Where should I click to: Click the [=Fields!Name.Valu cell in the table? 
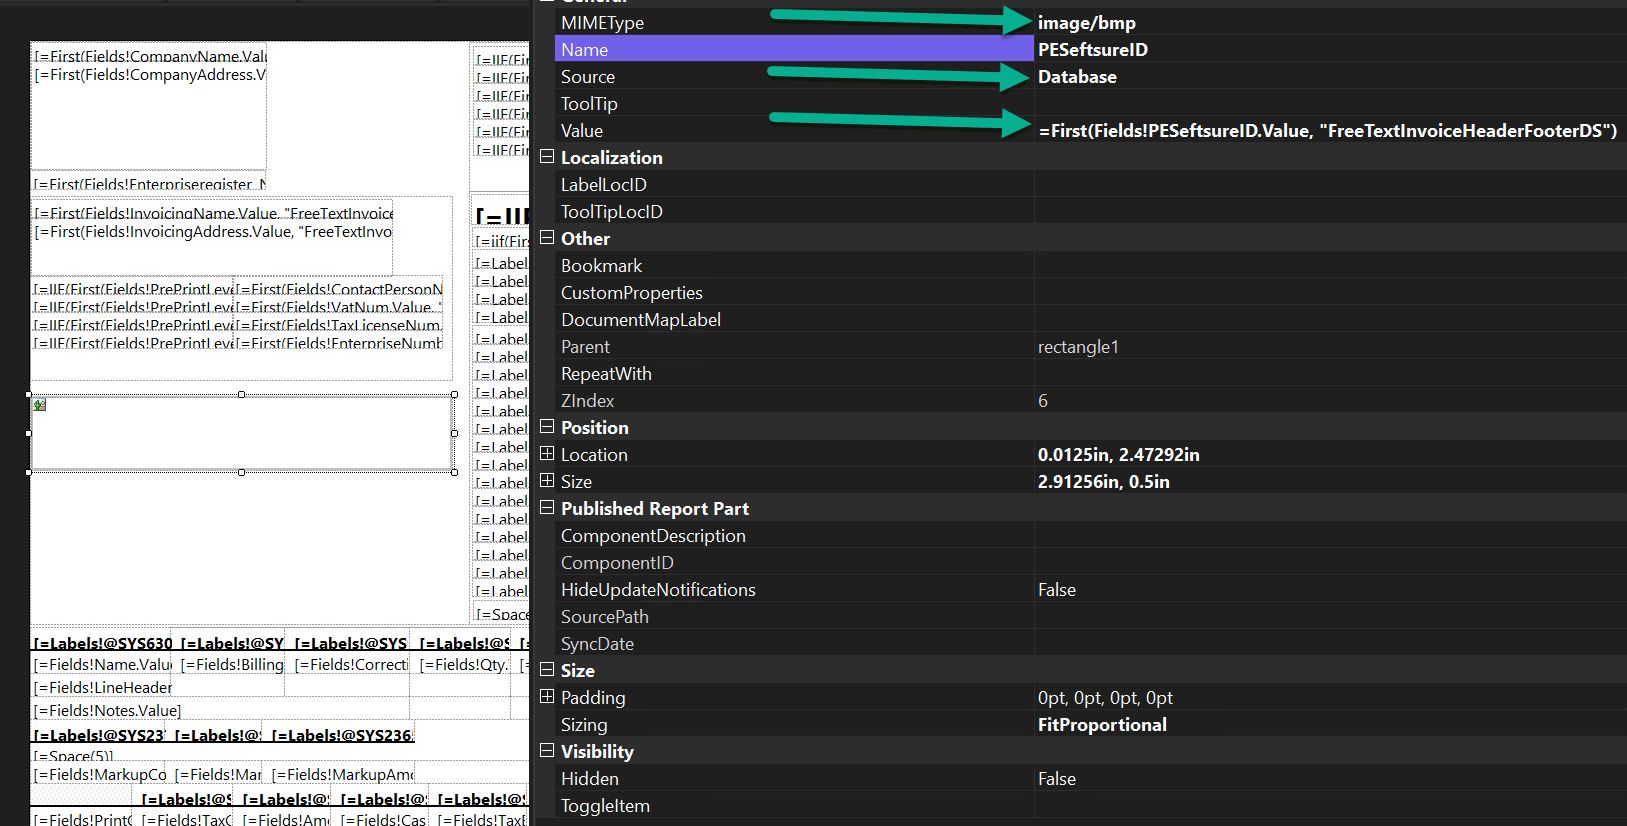tap(103, 665)
